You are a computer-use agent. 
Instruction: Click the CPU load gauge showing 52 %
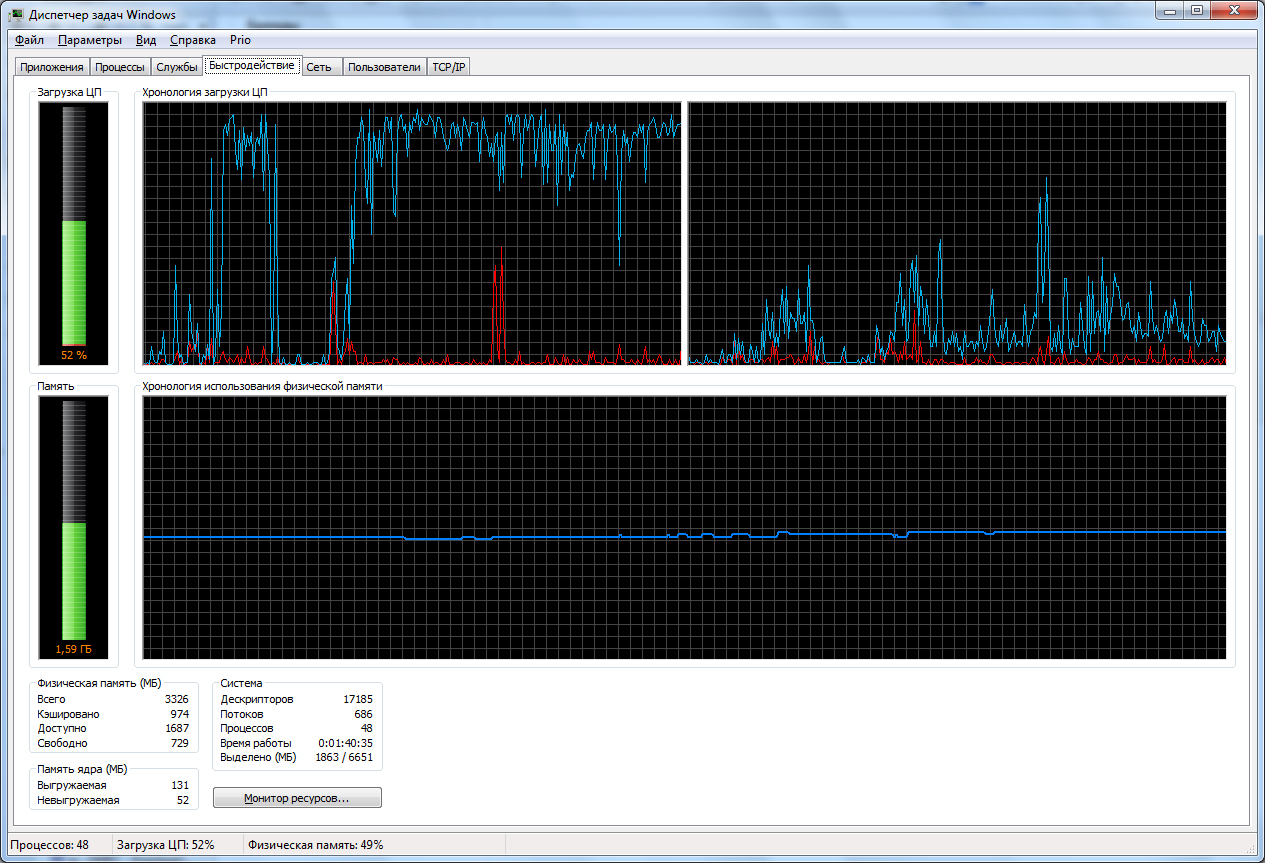click(x=73, y=233)
